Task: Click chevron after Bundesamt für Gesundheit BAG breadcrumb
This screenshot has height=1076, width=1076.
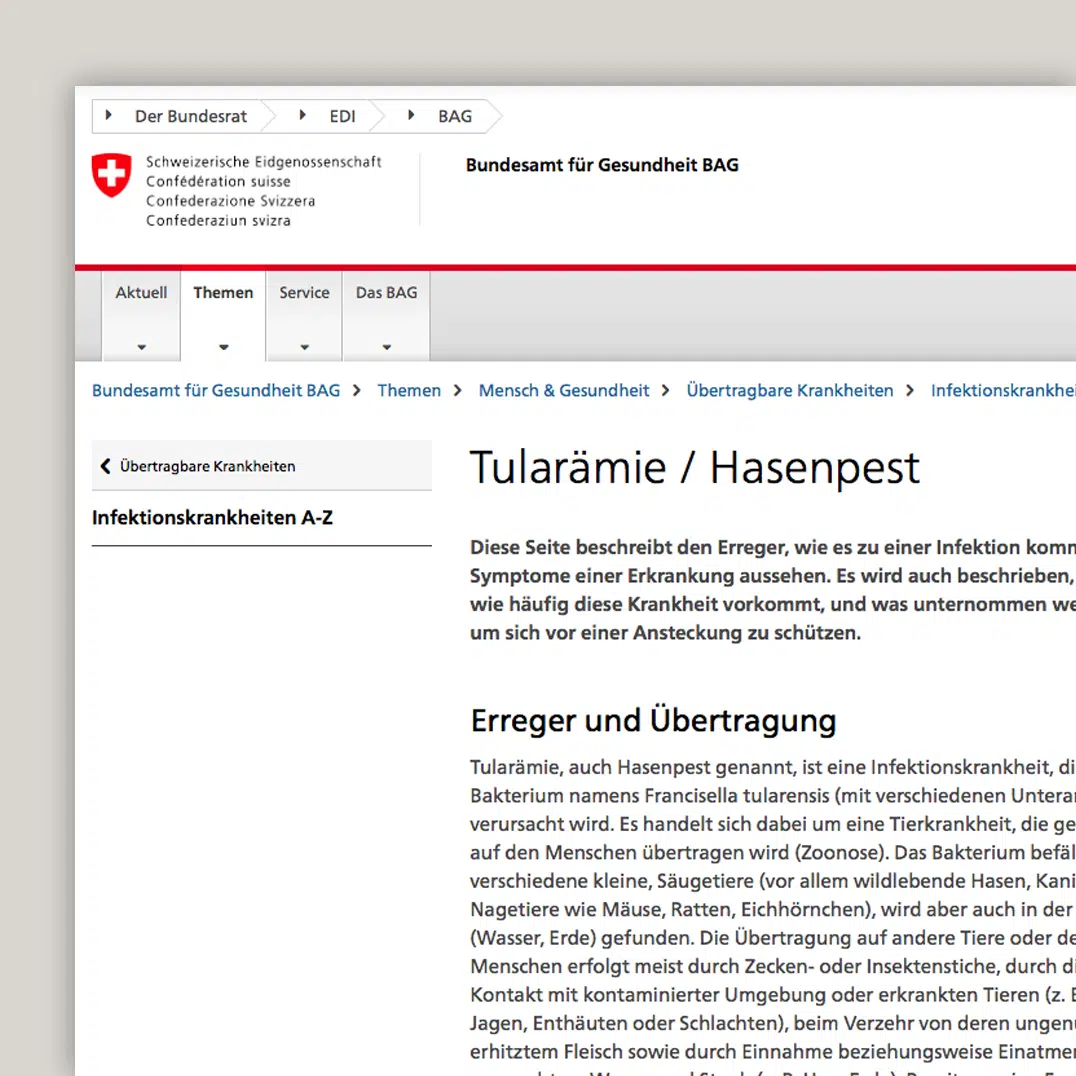Action: 357,390
